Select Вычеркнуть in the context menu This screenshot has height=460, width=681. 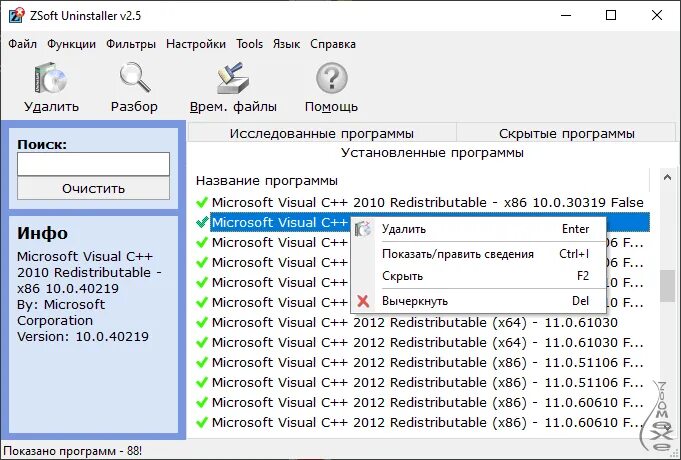(x=478, y=301)
